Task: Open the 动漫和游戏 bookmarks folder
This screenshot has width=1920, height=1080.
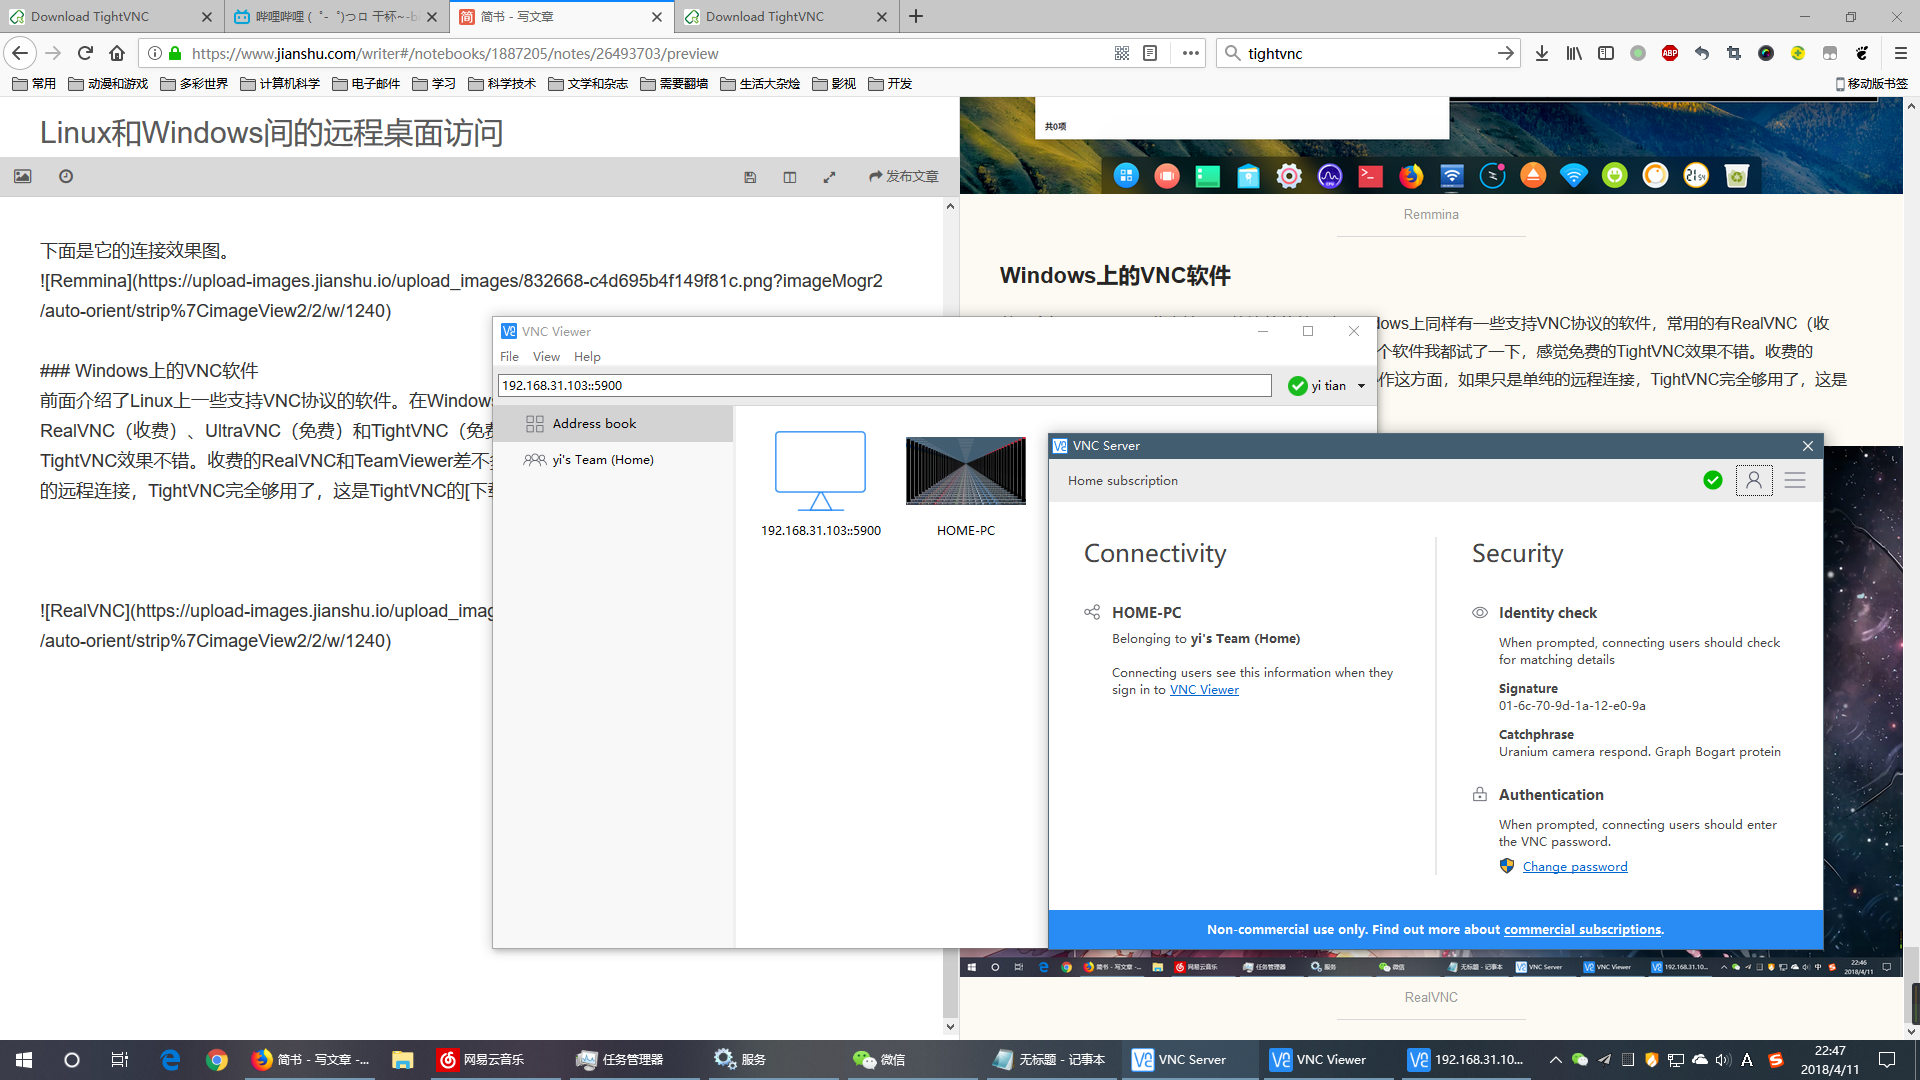Action: tap(108, 84)
